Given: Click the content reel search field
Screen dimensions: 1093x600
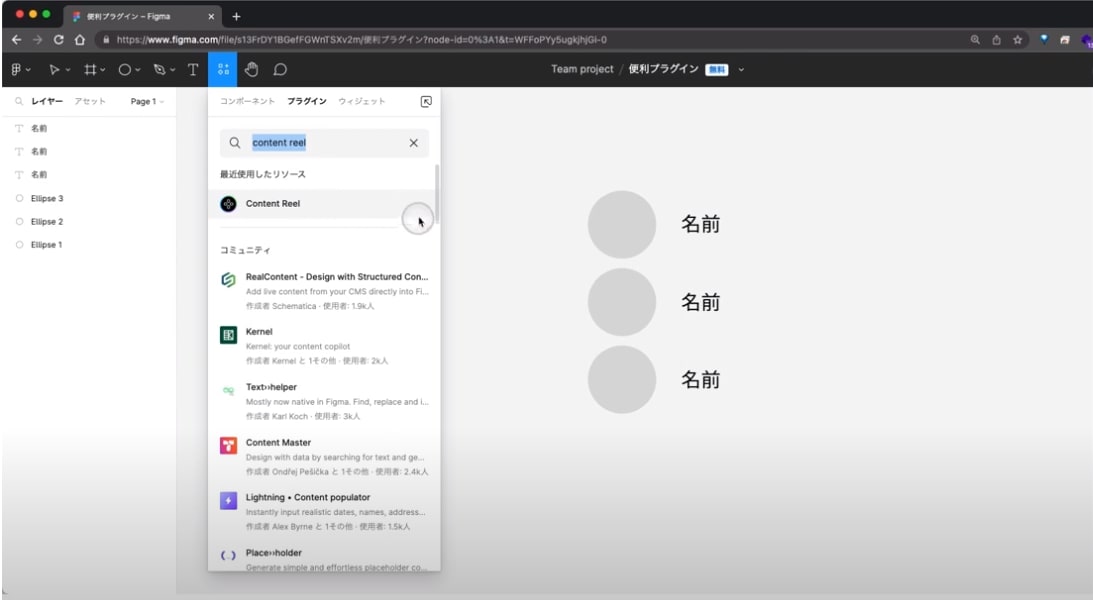Looking at the screenshot, I should coord(324,143).
